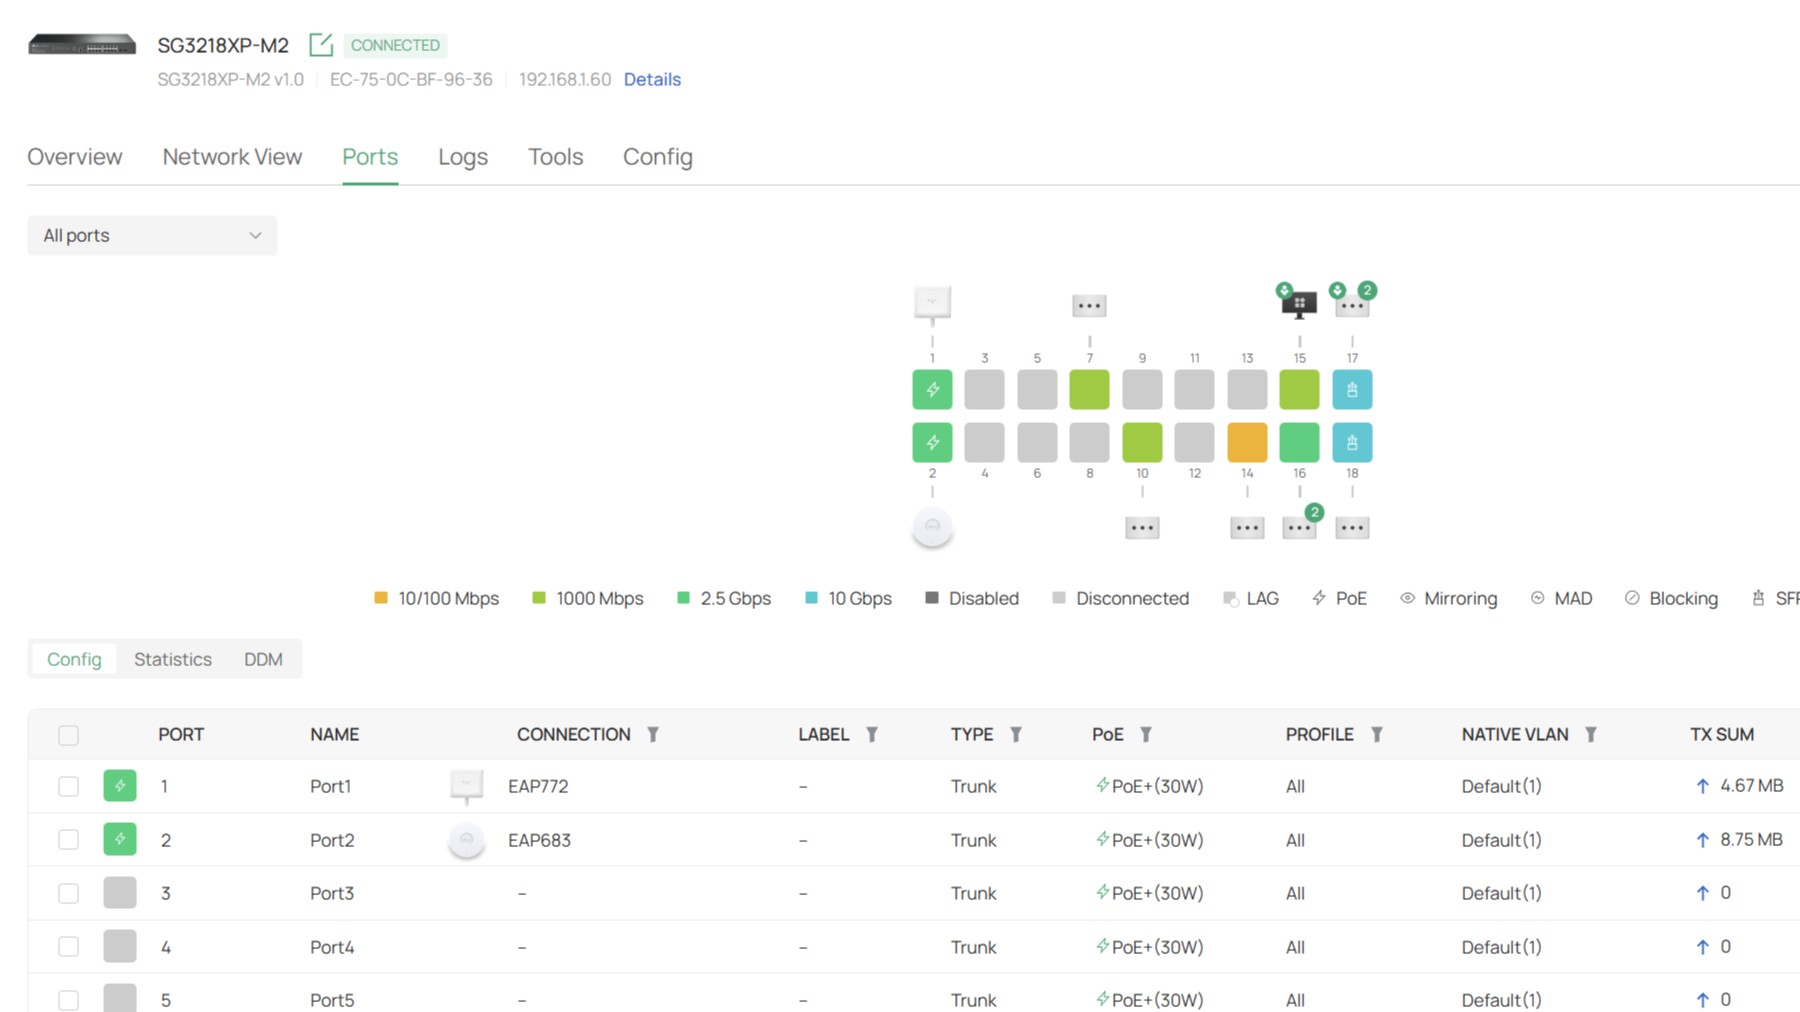Select port 10 in the port diagram
Image resolution: width=1800 pixels, height=1012 pixels.
tap(1142, 442)
